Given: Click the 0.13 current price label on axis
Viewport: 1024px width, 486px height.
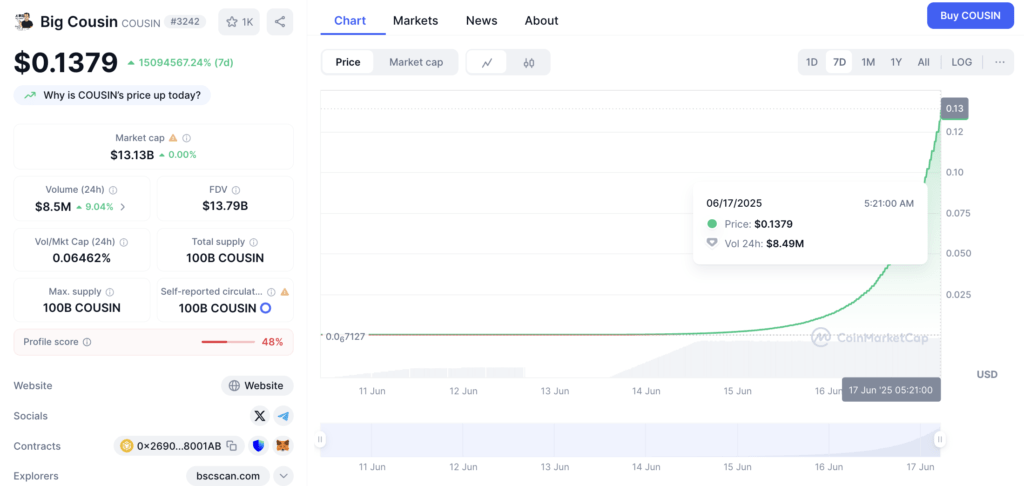Looking at the screenshot, I should coord(955,108).
